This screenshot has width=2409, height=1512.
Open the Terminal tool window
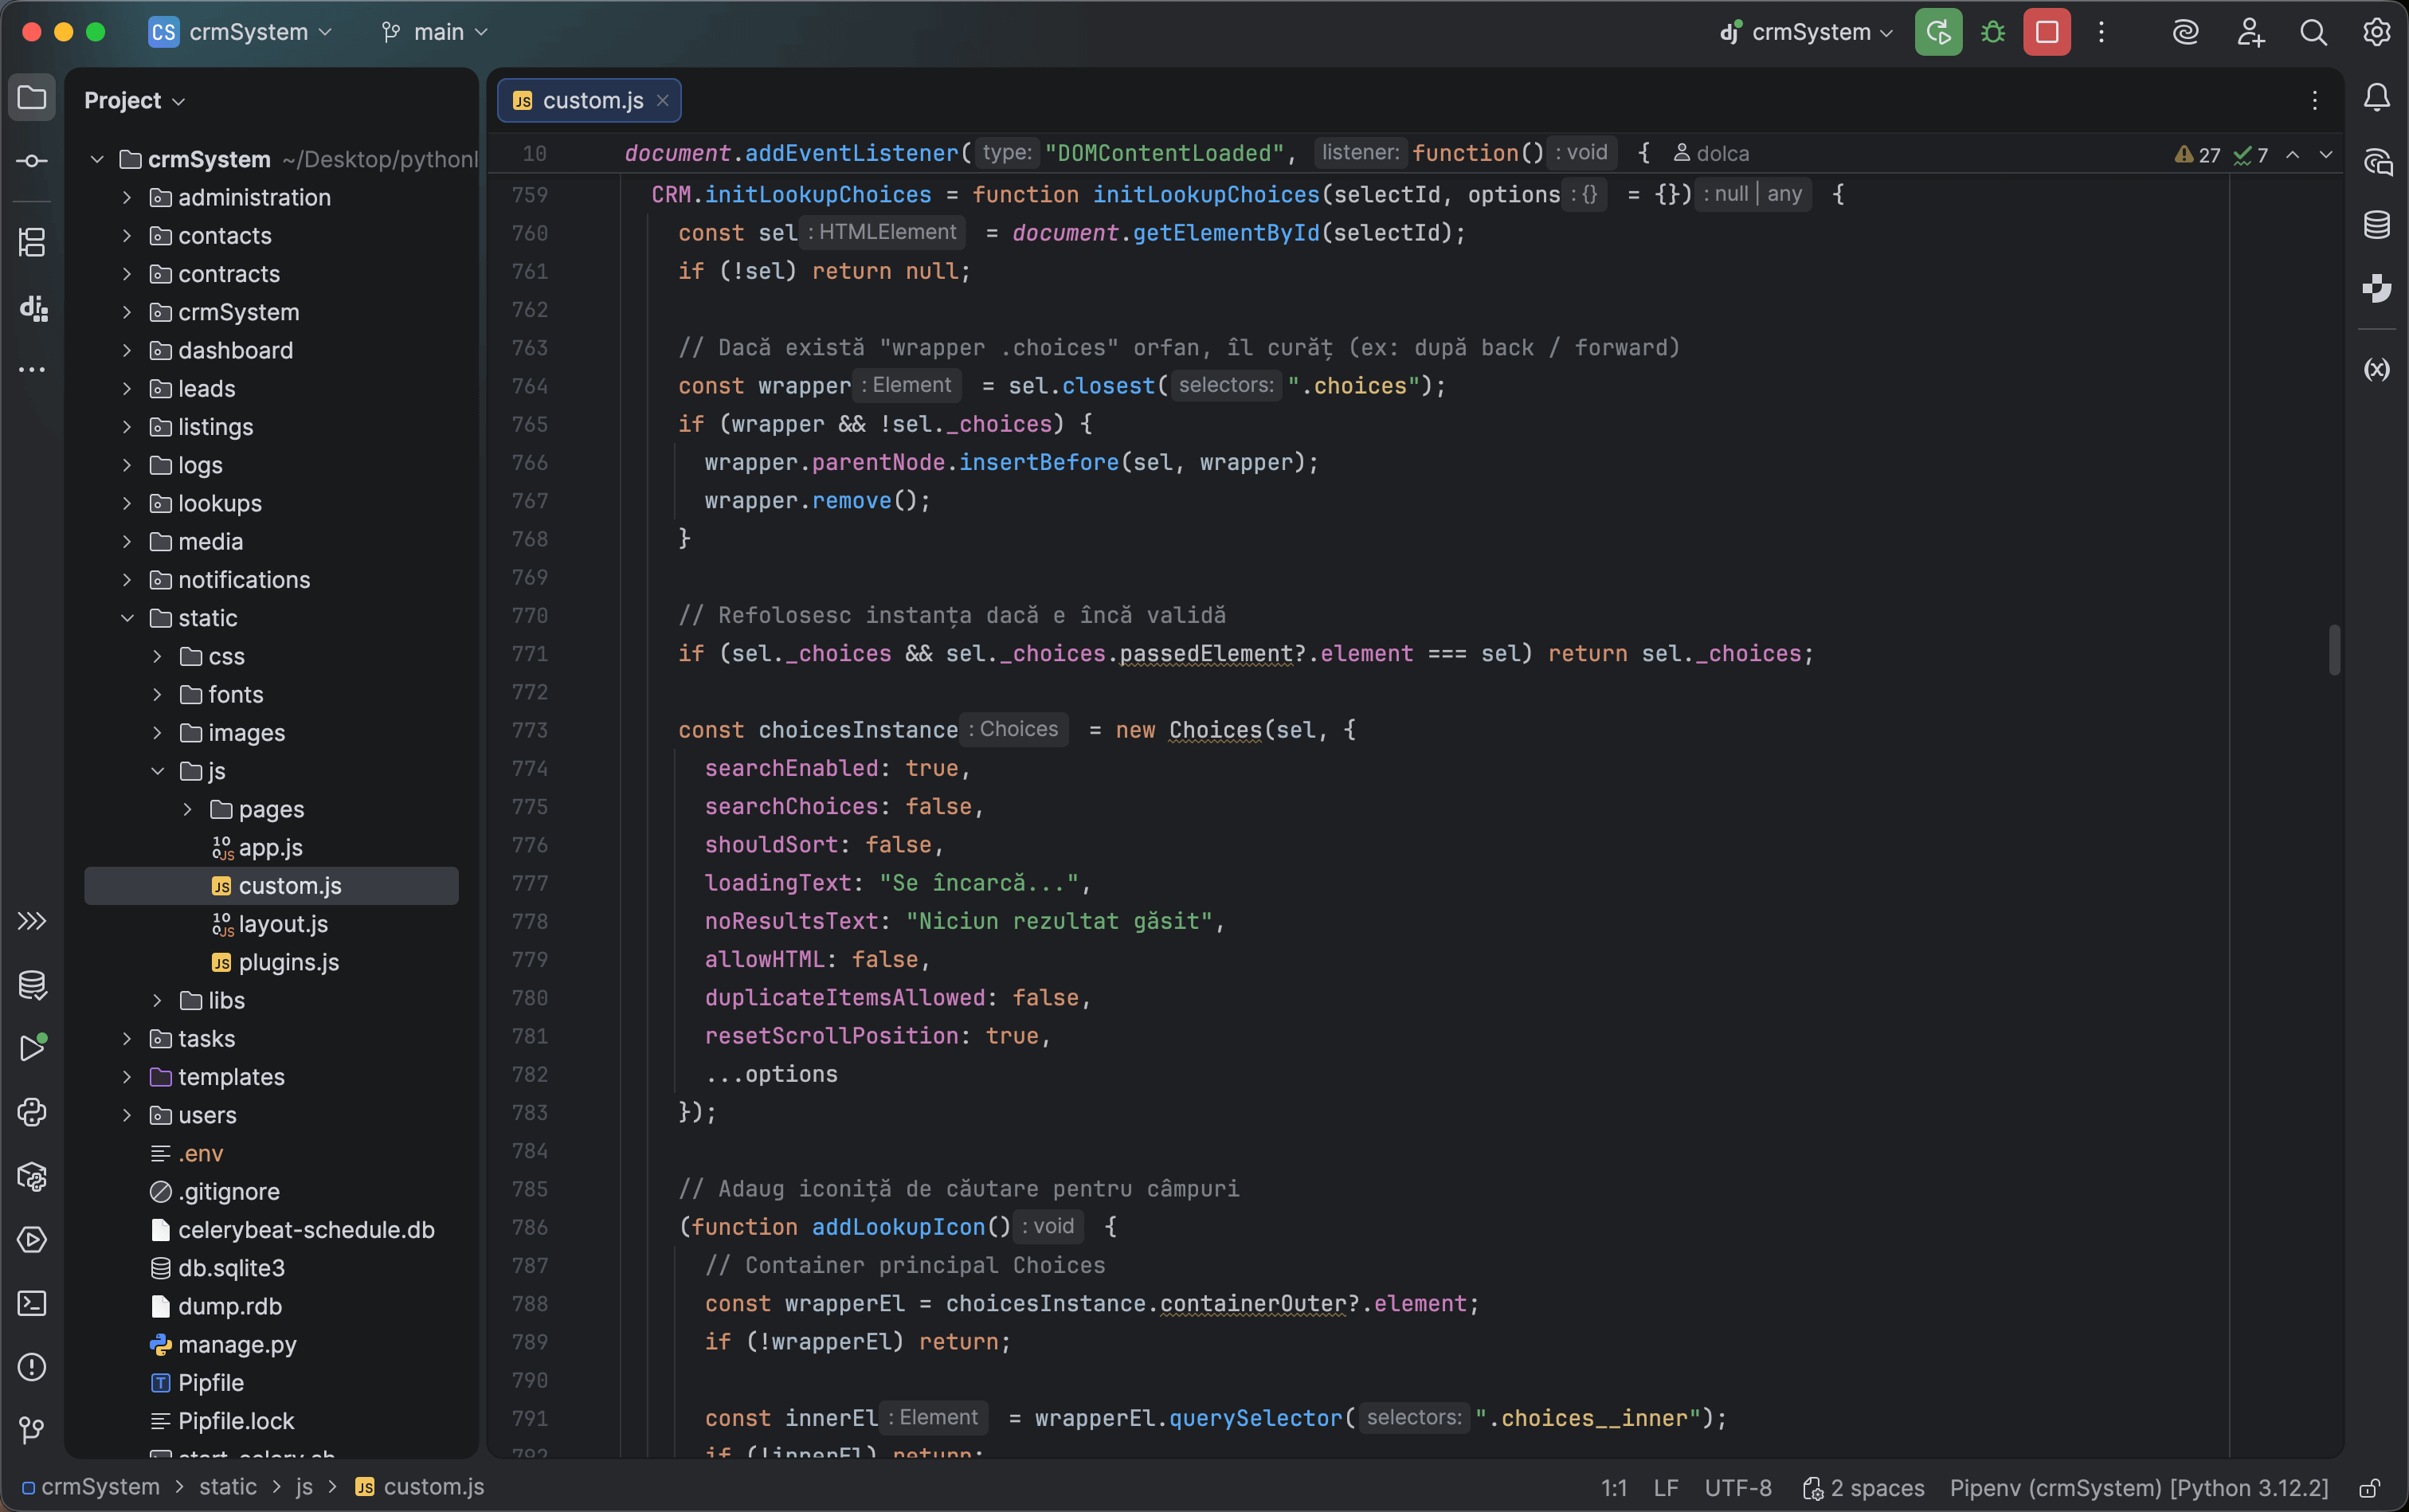click(x=33, y=1303)
